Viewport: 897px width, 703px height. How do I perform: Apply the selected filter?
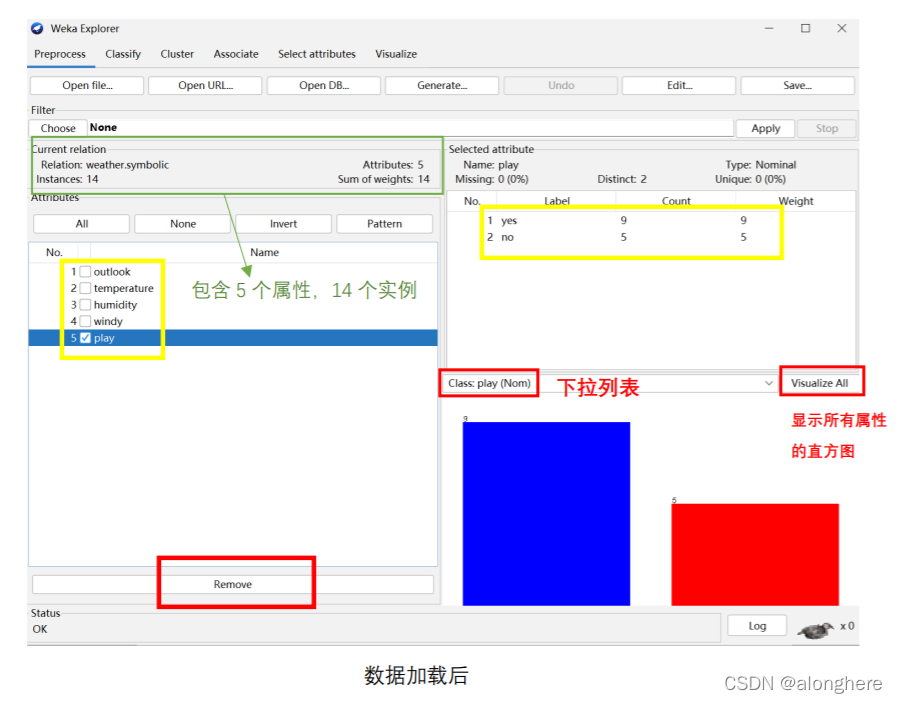click(765, 128)
